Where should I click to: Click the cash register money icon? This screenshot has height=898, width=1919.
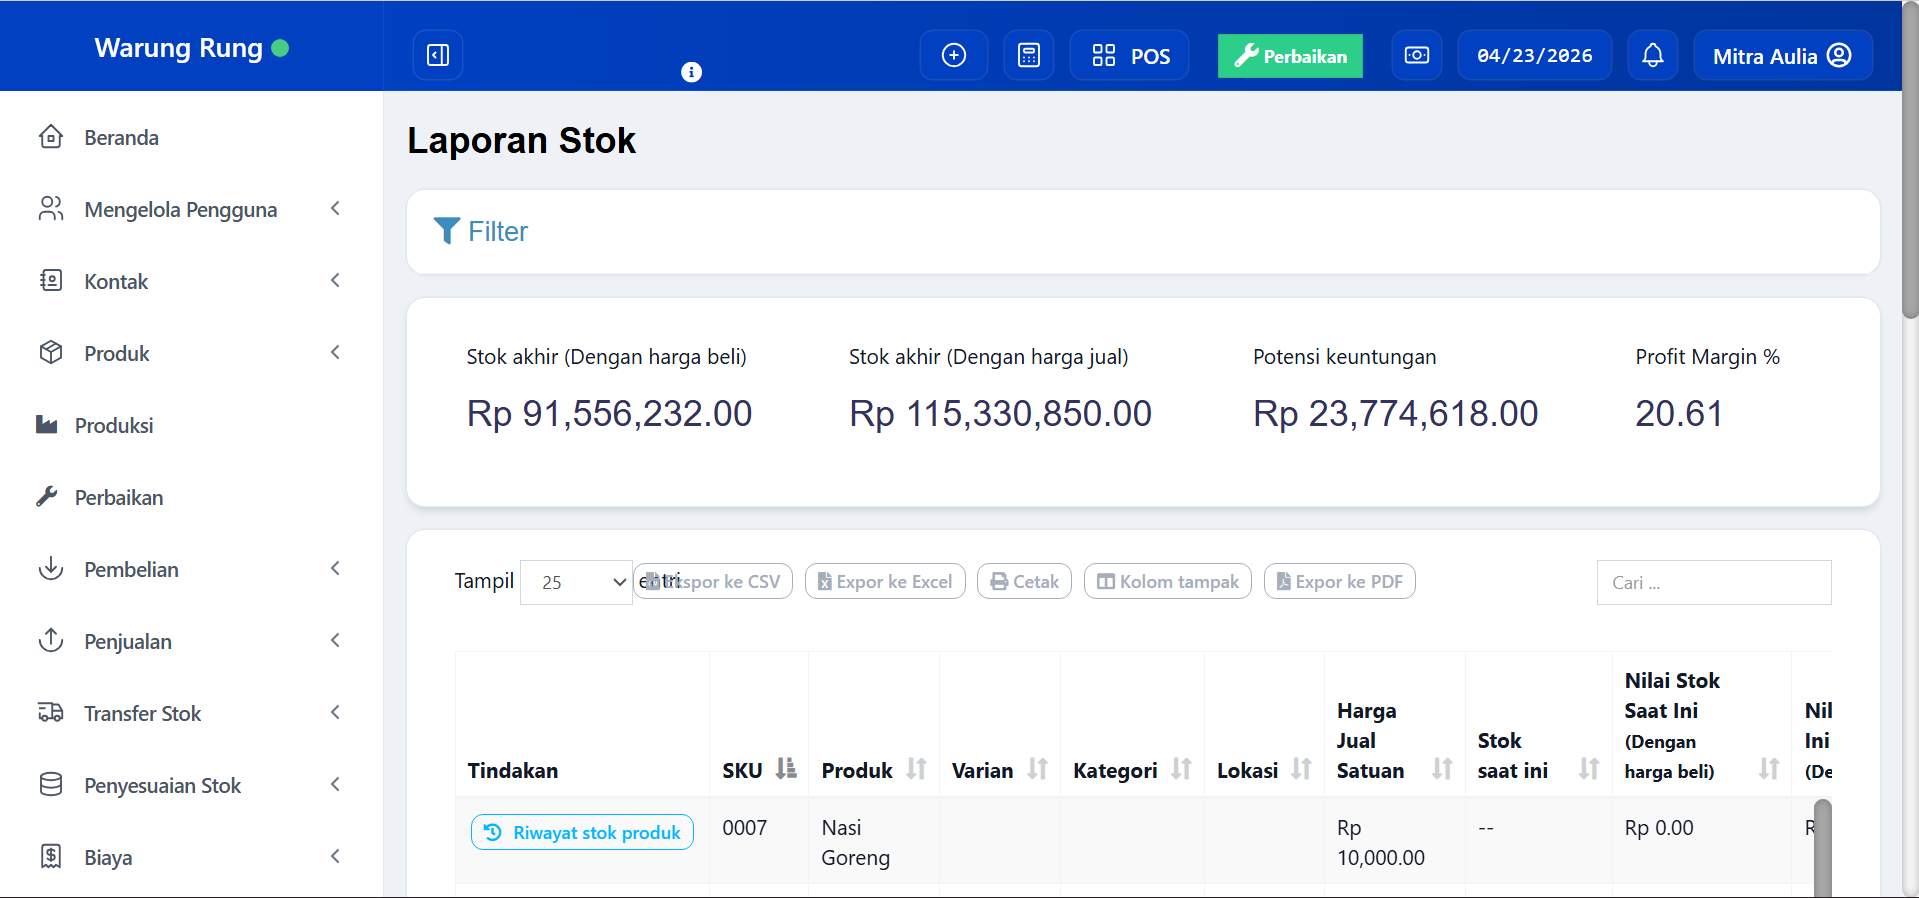point(1416,55)
